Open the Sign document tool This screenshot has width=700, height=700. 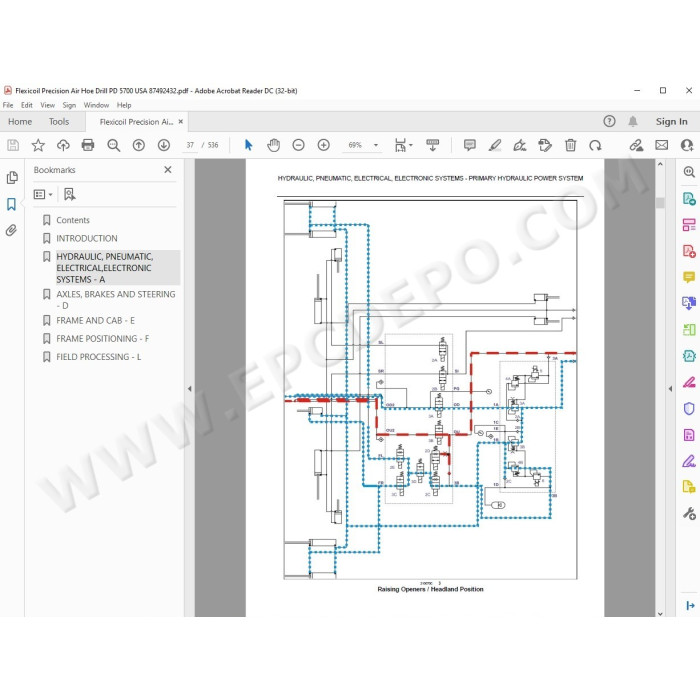tap(520, 145)
